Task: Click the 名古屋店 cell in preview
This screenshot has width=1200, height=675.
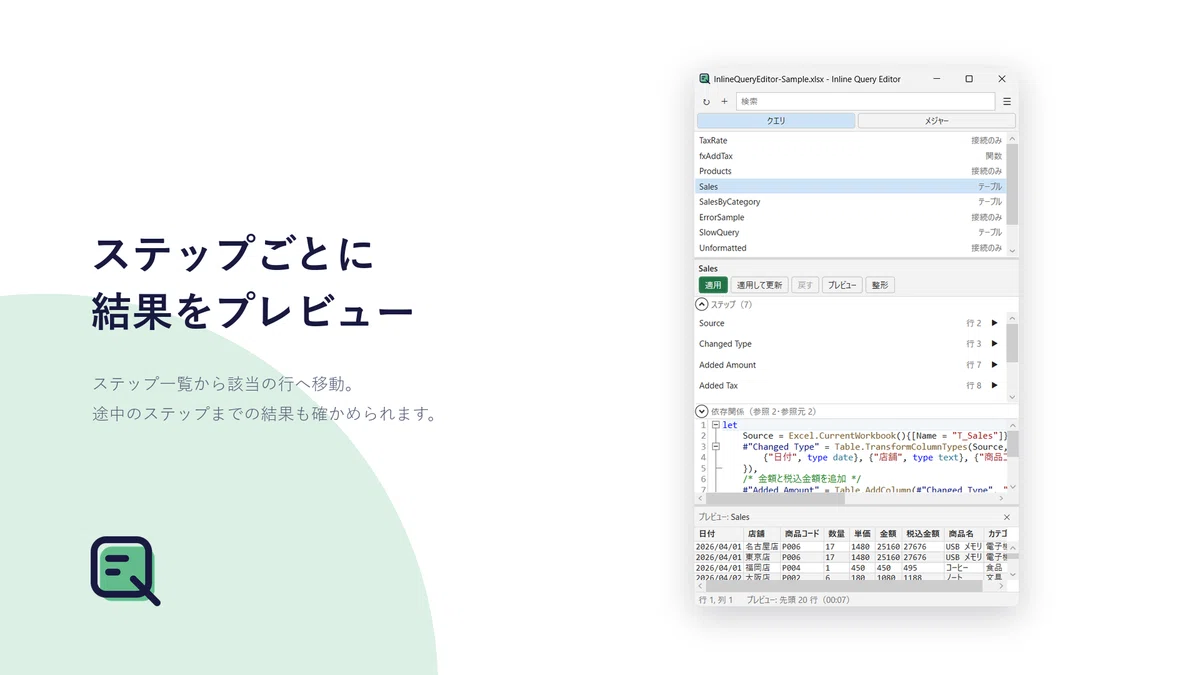Action: (x=762, y=547)
